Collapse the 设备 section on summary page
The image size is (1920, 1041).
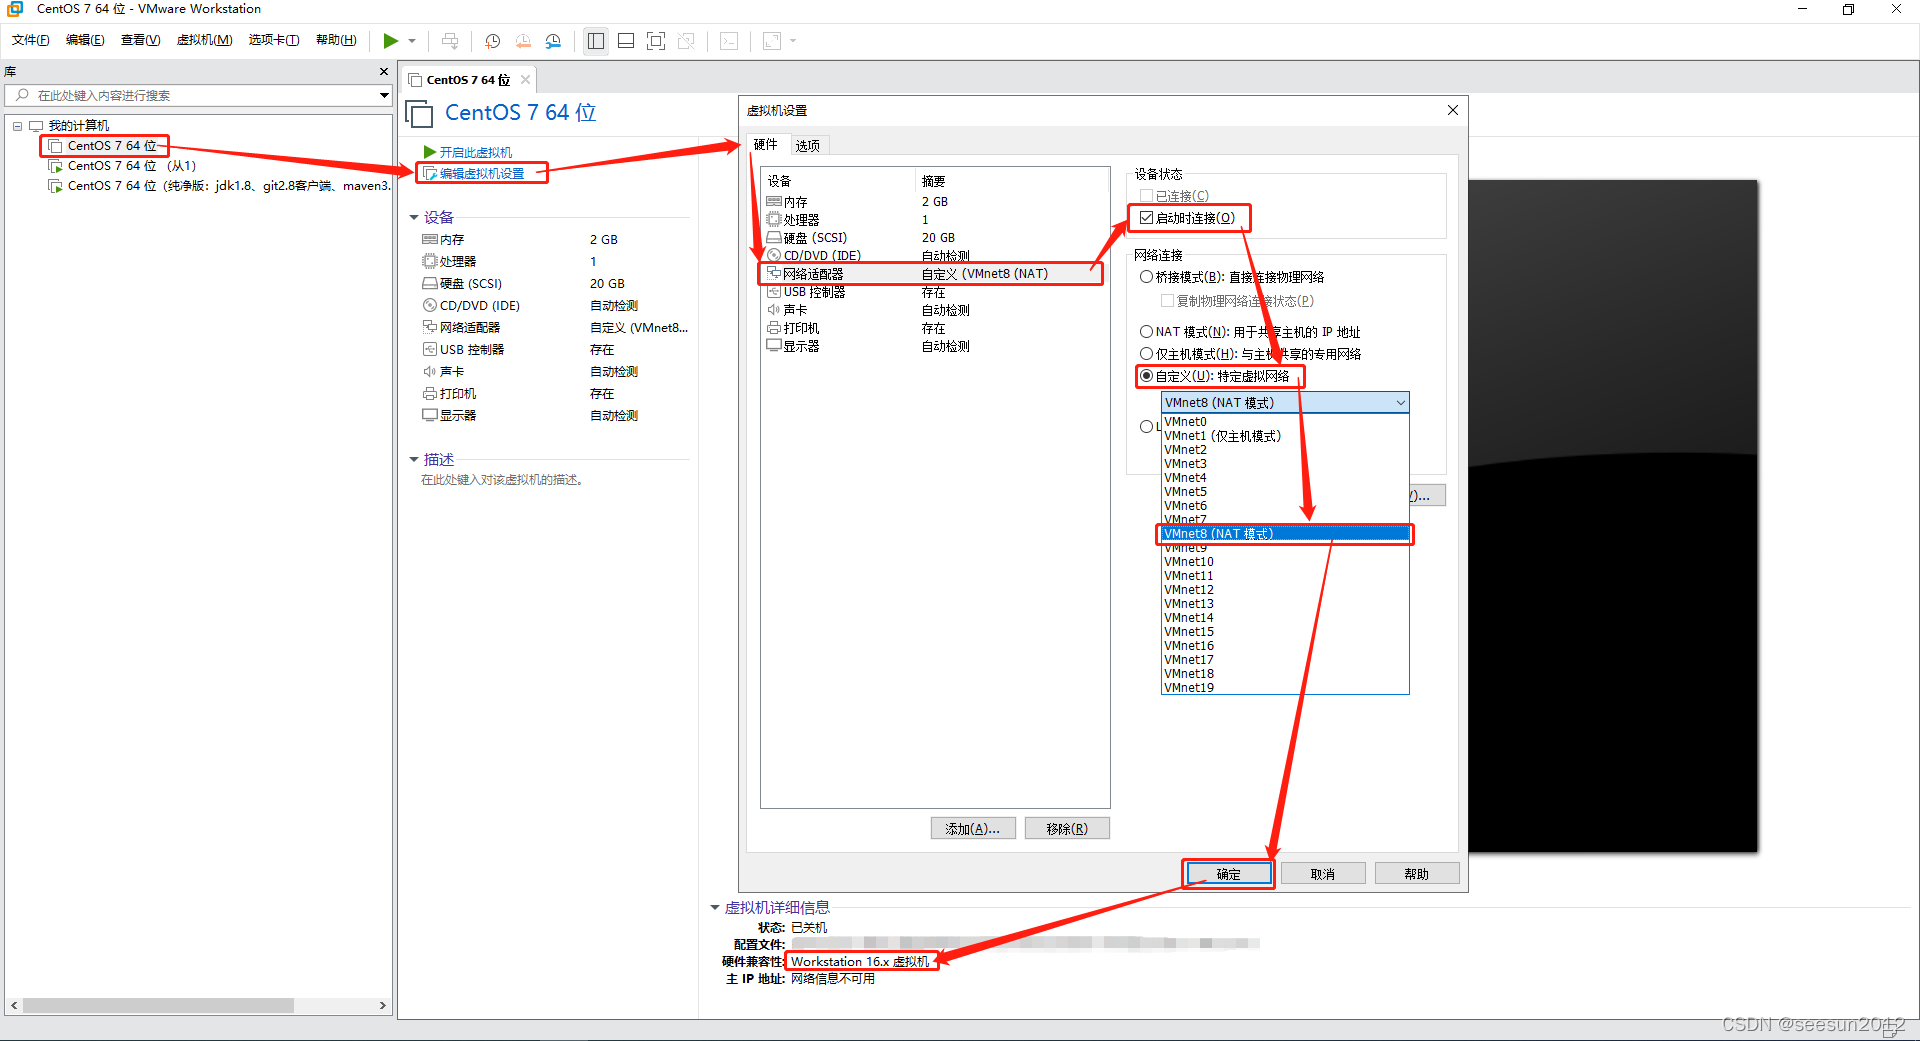pyautogui.click(x=414, y=217)
